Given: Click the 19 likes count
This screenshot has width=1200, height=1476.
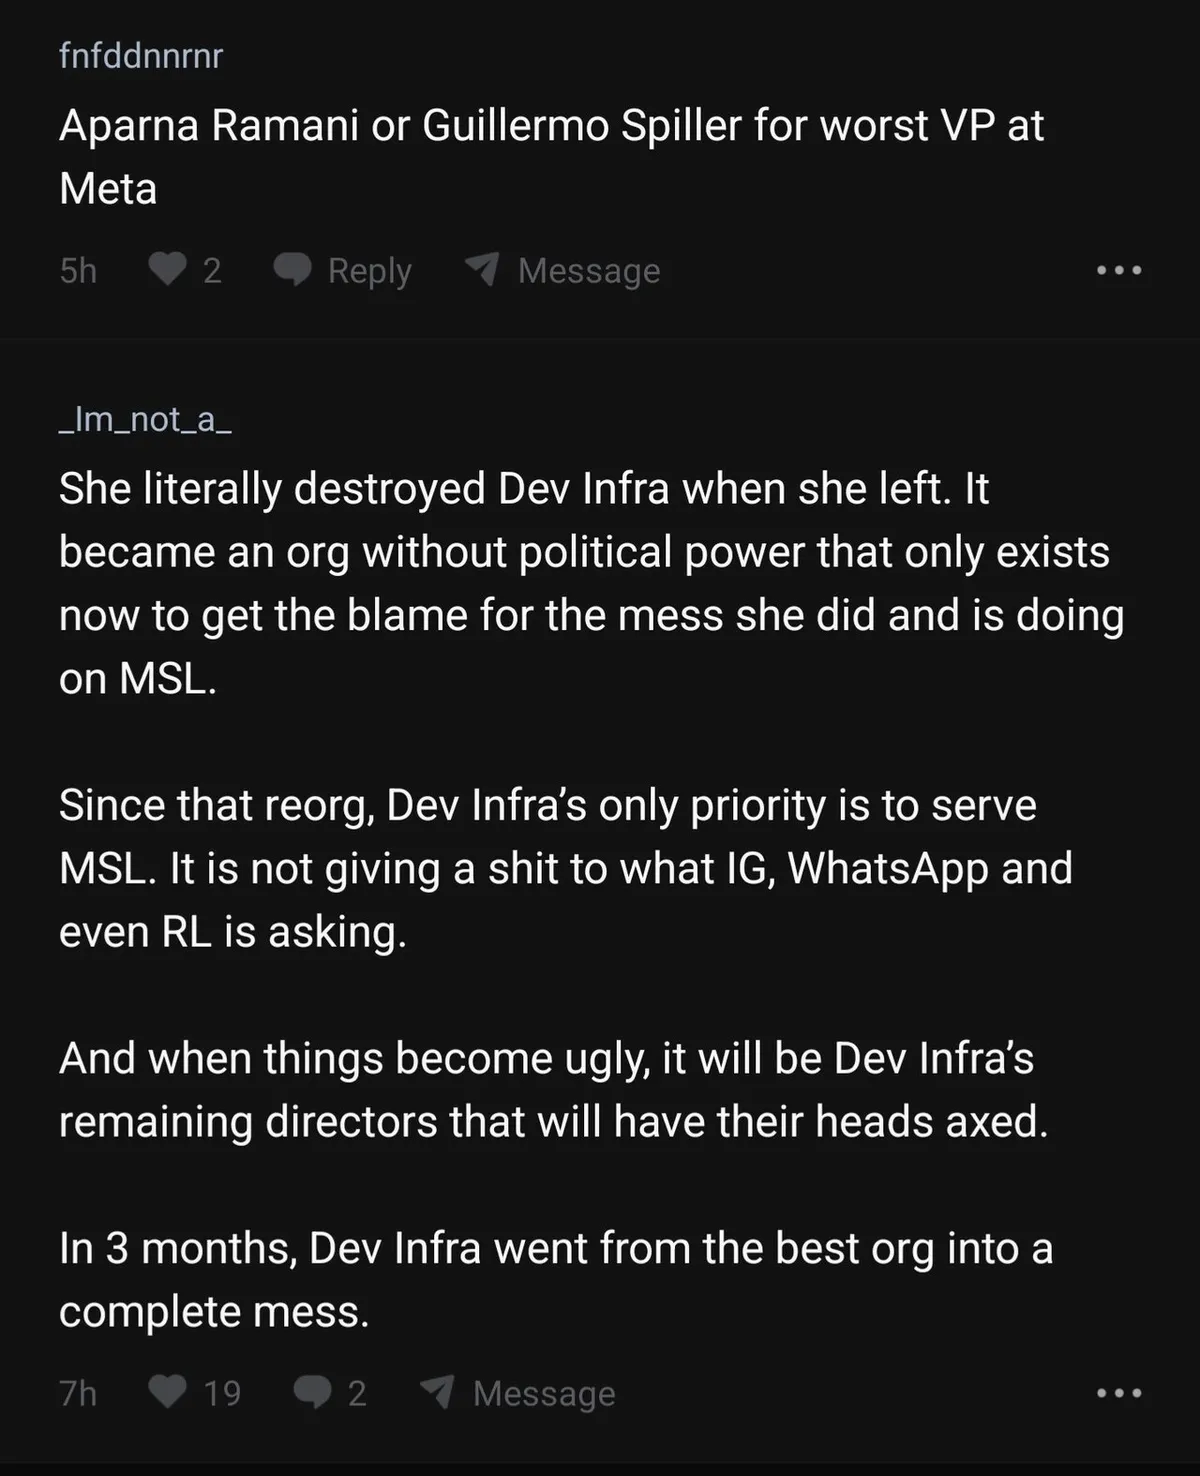Looking at the screenshot, I should (222, 1393).
